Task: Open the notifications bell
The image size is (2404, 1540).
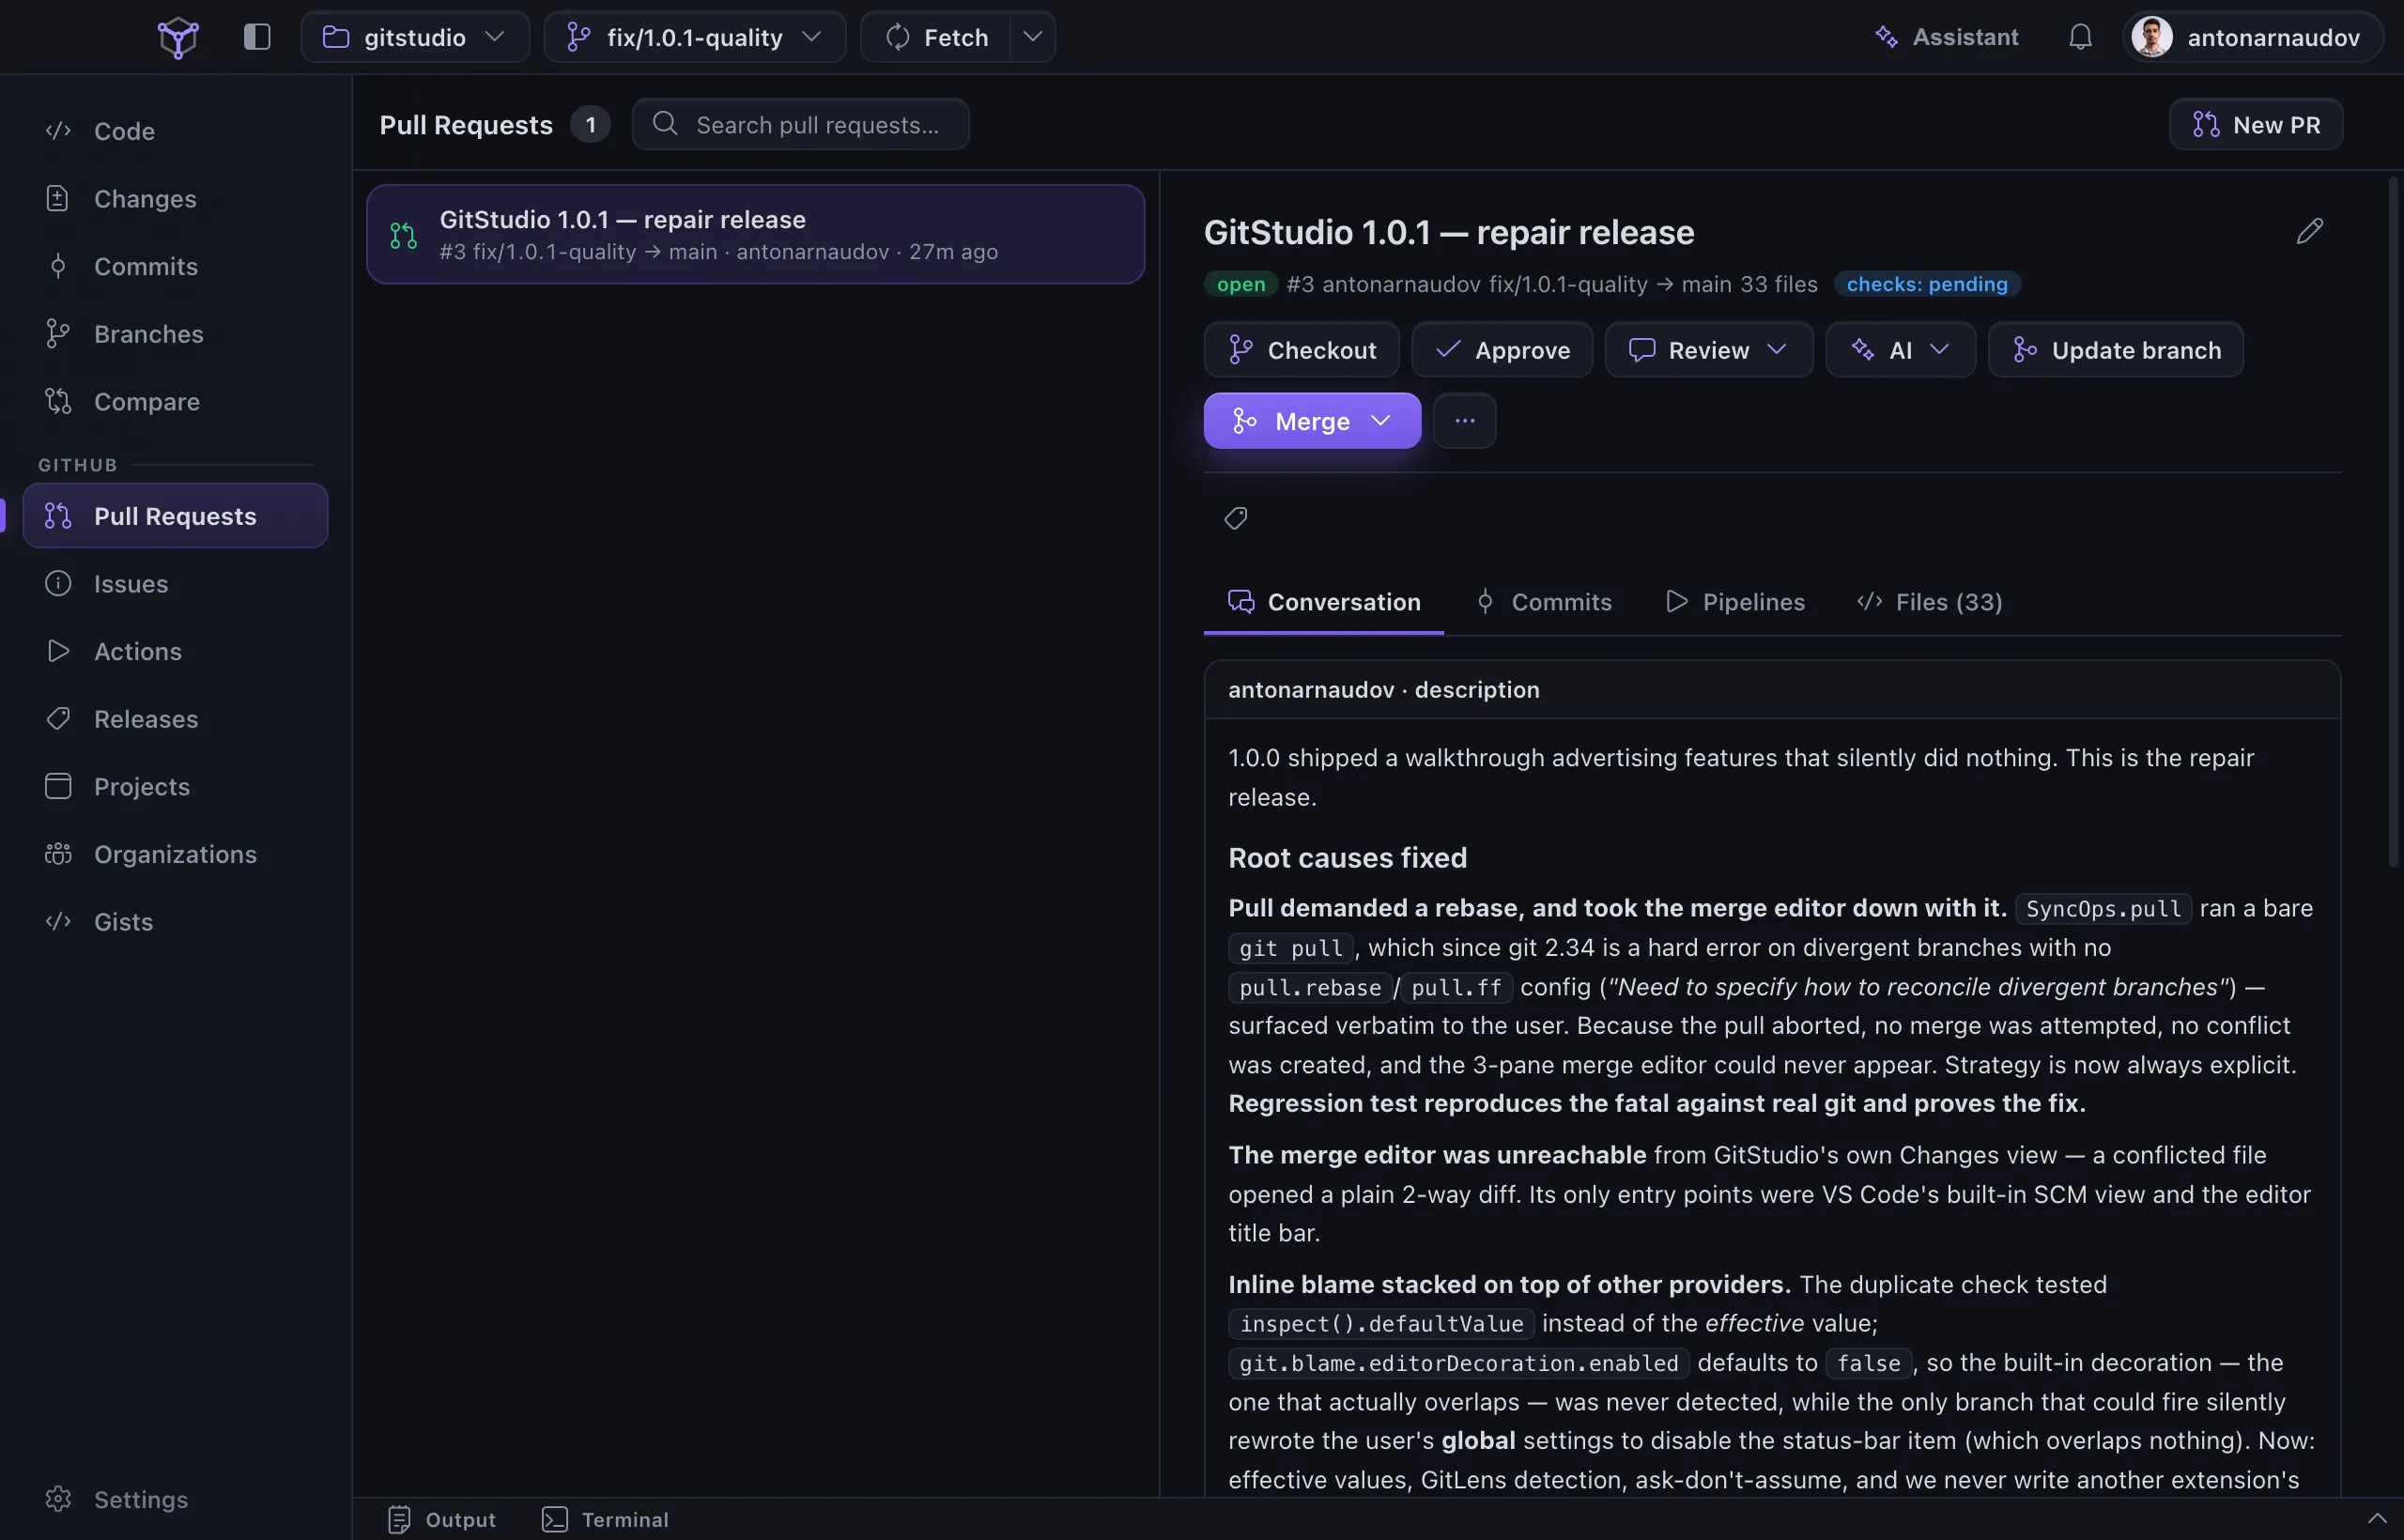Action: [2080, 37]
